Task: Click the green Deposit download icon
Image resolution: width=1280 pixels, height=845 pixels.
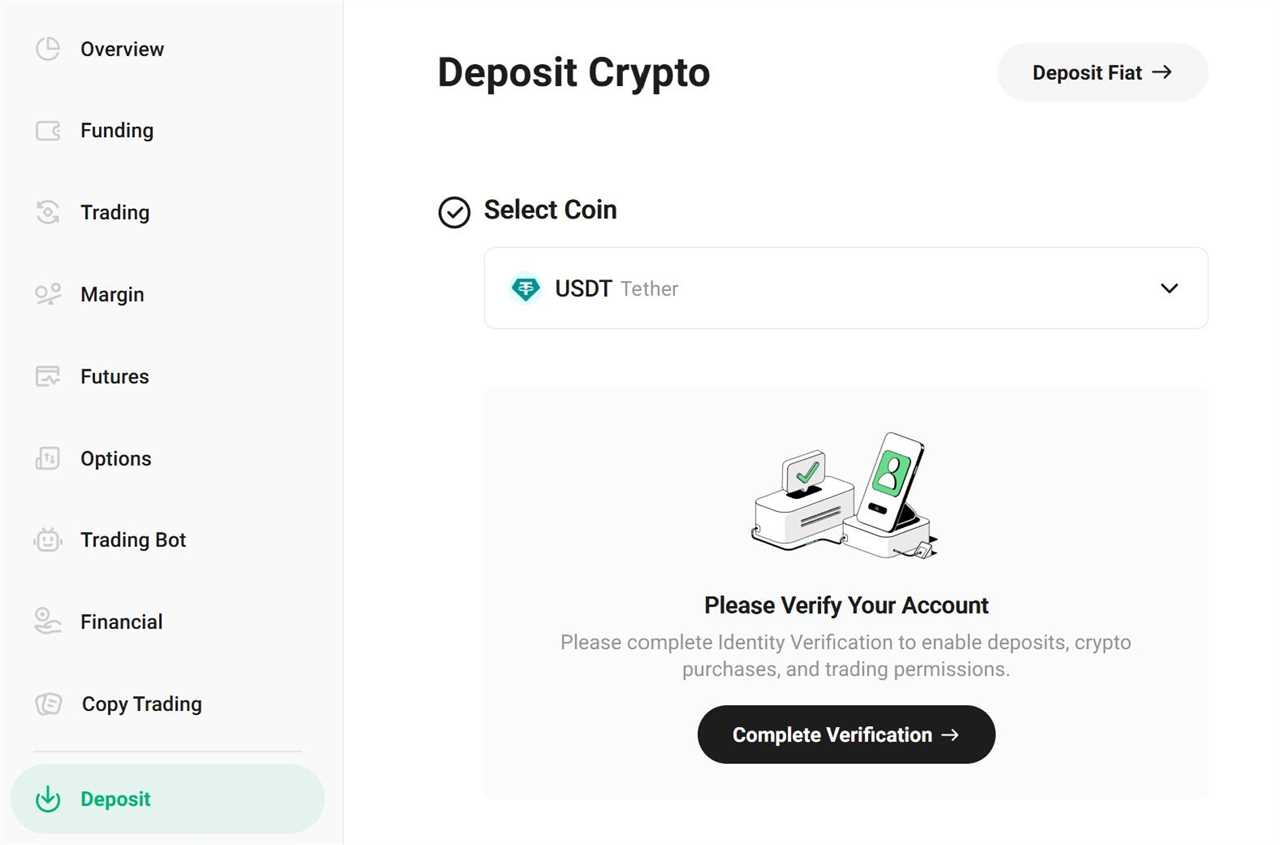Action: (x=48, y=799)
